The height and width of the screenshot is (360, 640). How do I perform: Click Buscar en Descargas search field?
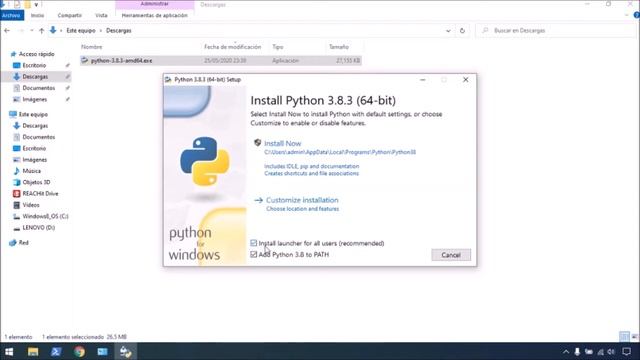pos(555,31)
